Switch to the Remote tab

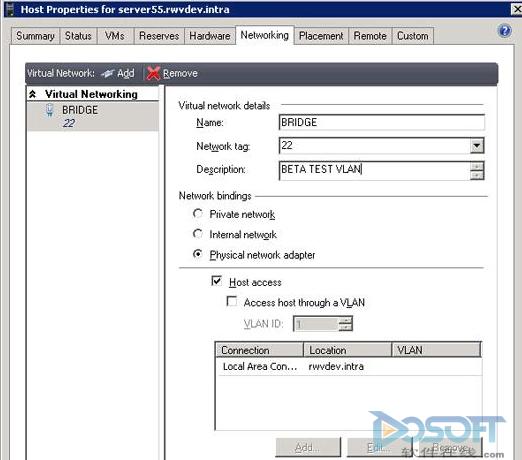point(370,36)
